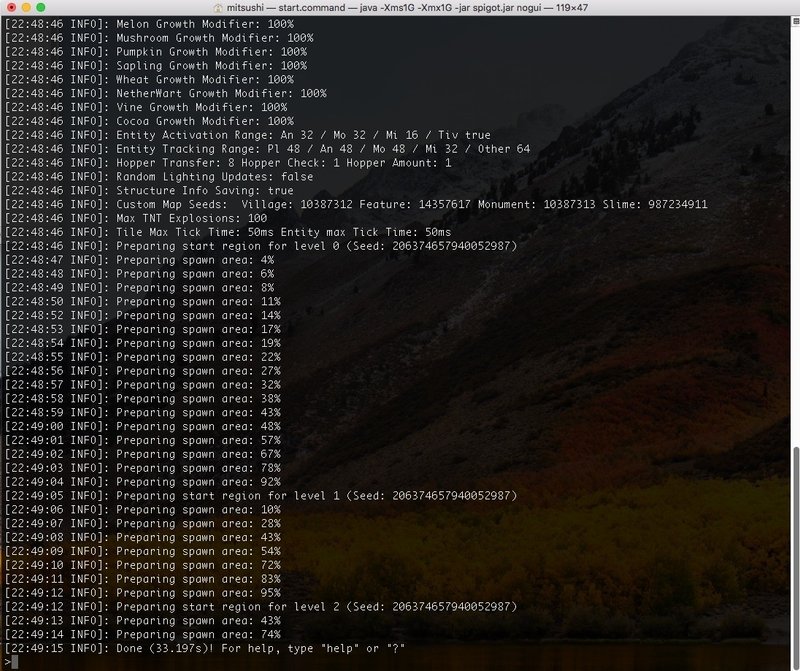Viewport: 800px width, 671px height.
Task: Click 'Preparing spawn area: 92%' line
Action: pos(143,482)
